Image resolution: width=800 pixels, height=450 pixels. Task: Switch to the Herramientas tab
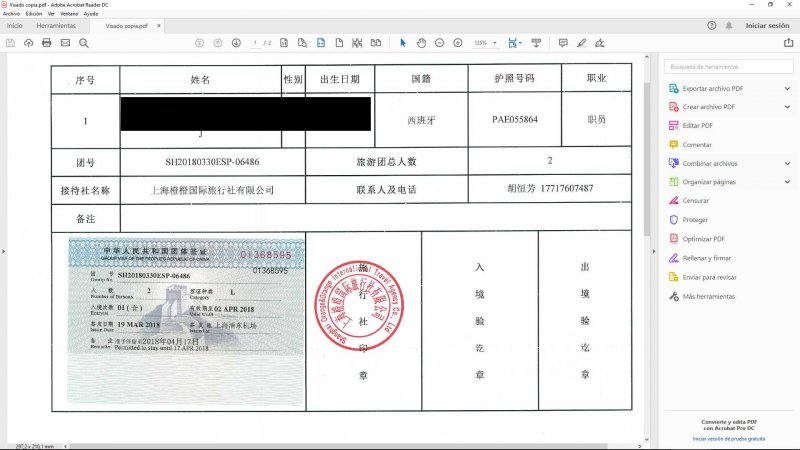56,26
